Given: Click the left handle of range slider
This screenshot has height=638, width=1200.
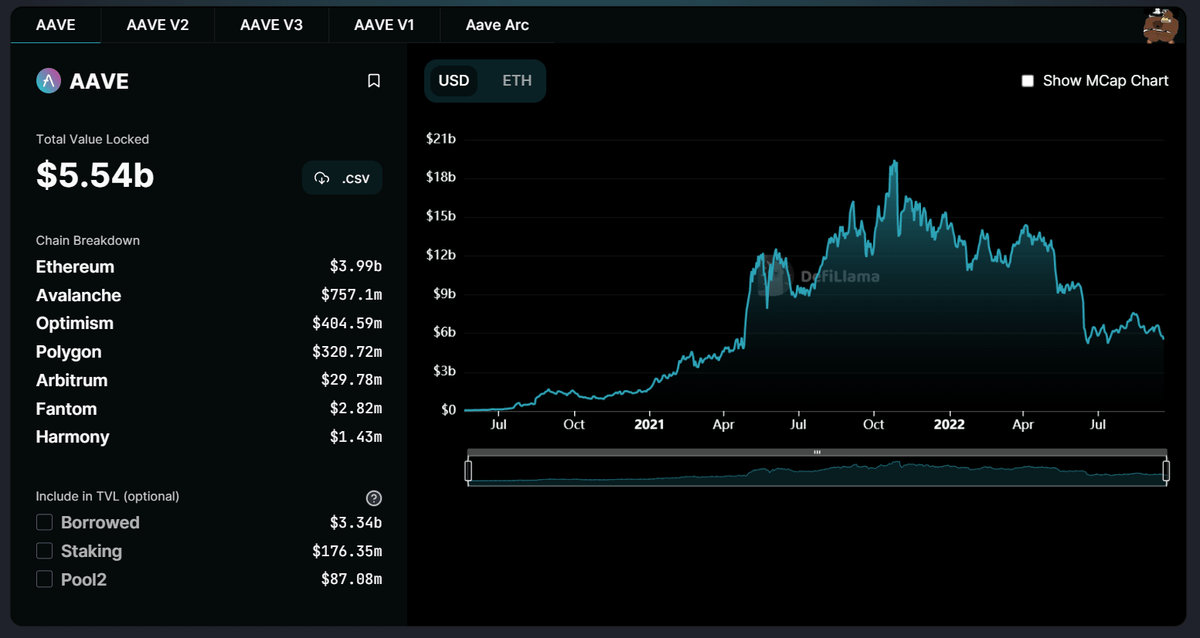Looking at the screenshot, I should pyautogui.click(x=468, y=471).
